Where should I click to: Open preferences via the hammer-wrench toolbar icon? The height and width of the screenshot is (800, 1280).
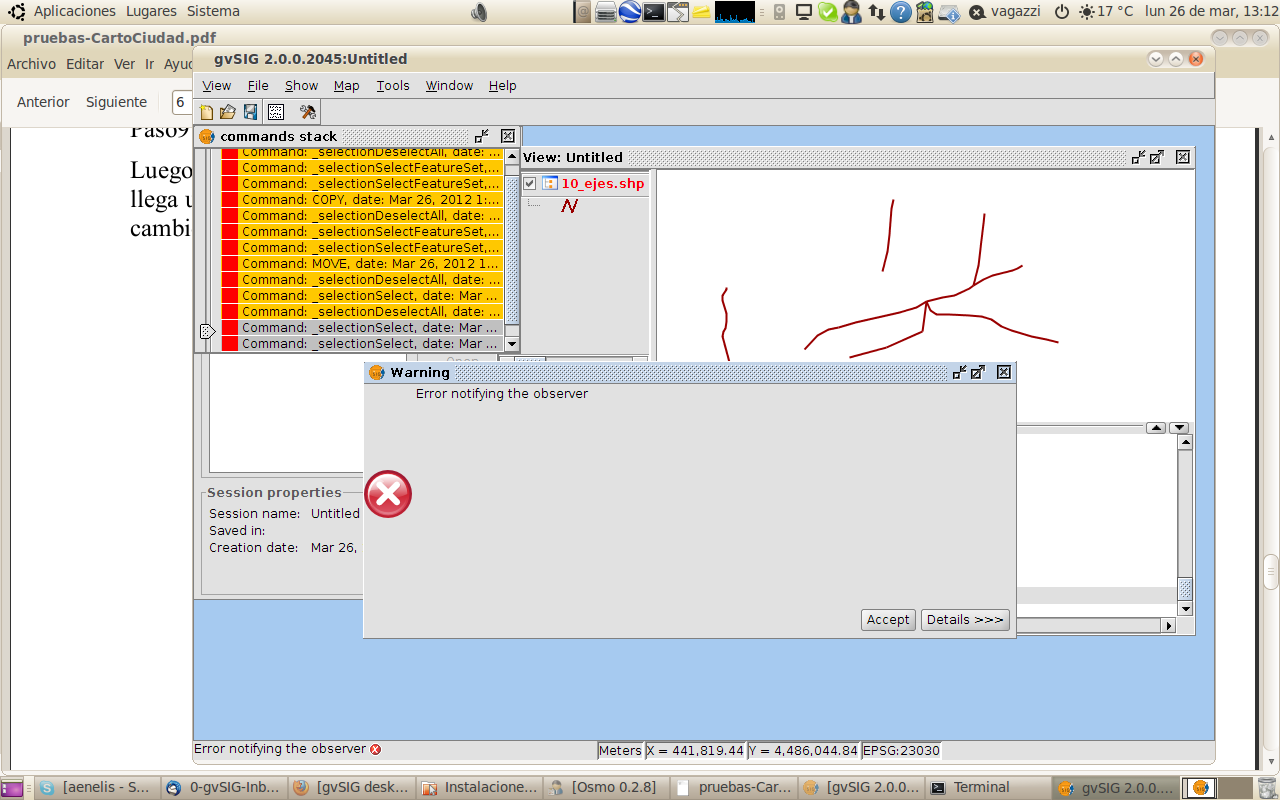(308, 112)
